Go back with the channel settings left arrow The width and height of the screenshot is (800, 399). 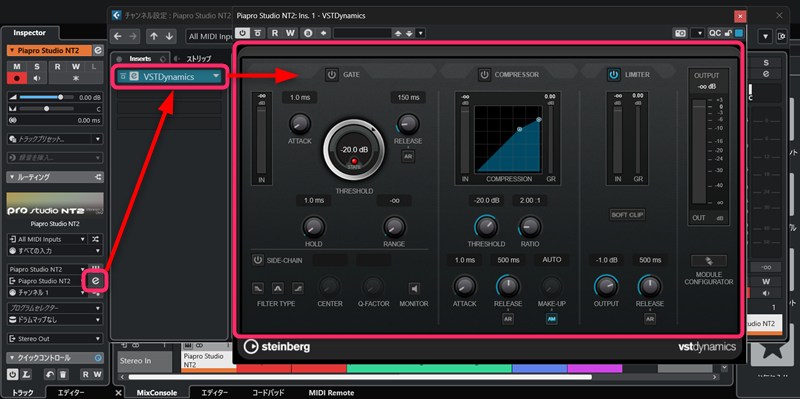[x=118, y=36]
